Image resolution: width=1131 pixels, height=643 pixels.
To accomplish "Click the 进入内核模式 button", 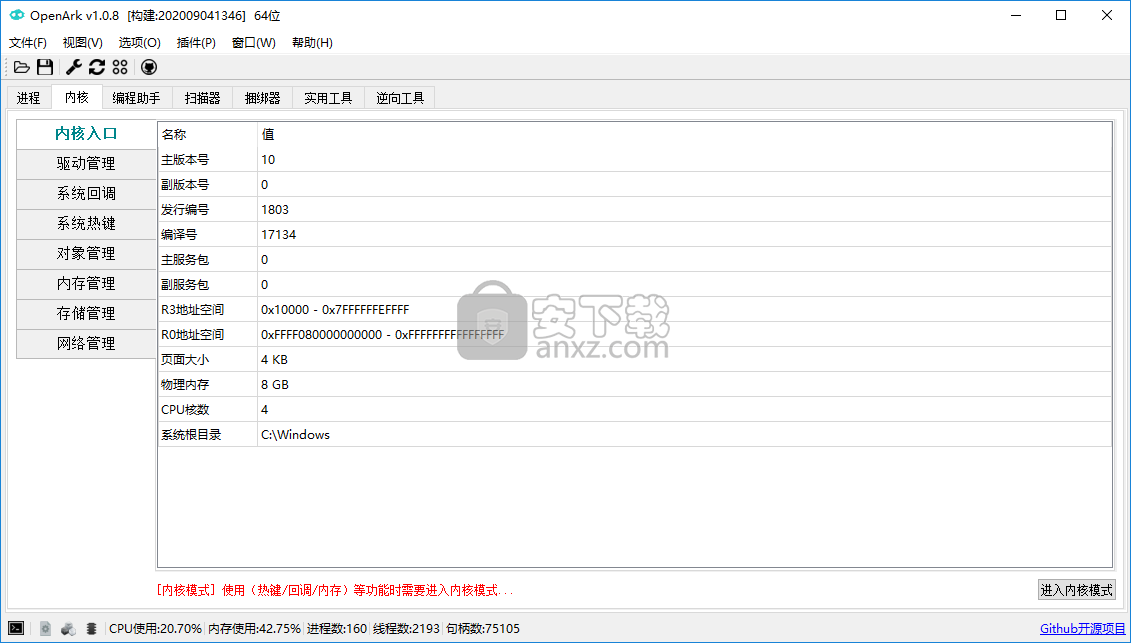I will tap(1076, 590).
